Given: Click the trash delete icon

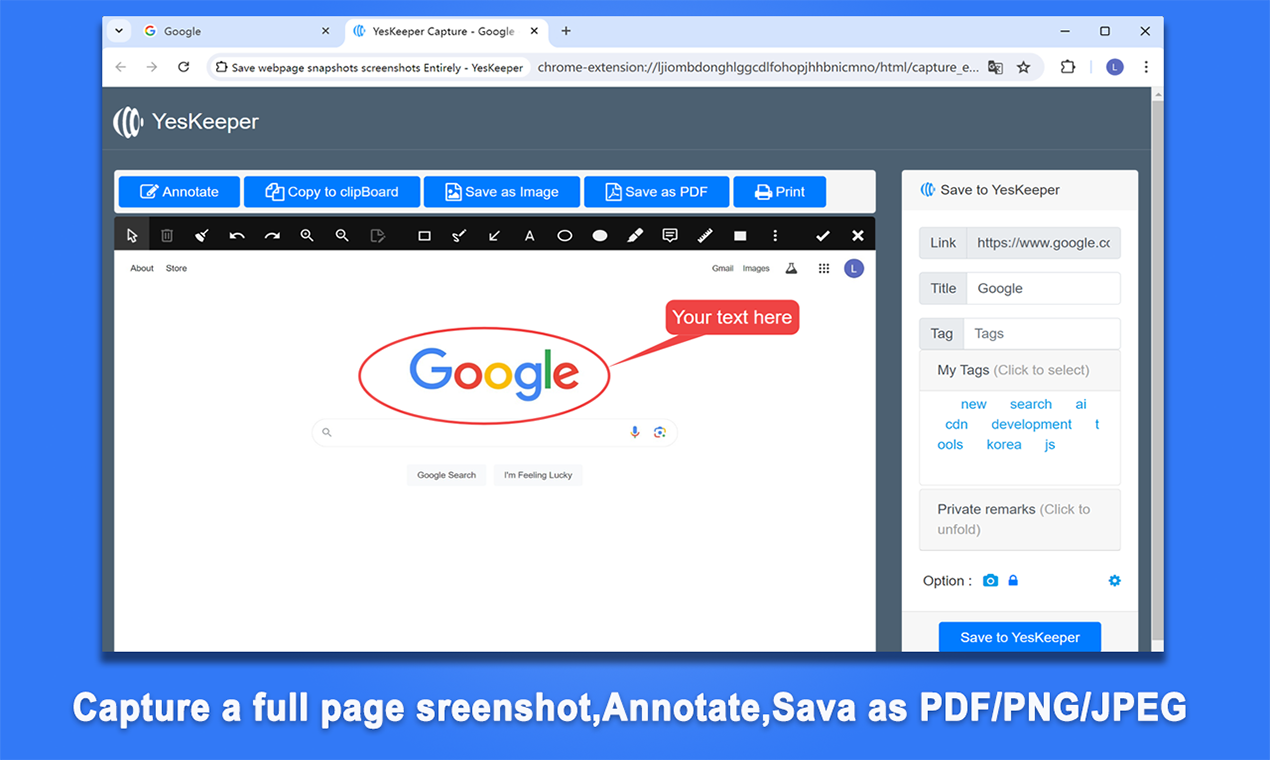Looking at the screenshot, I should point(167,236).
